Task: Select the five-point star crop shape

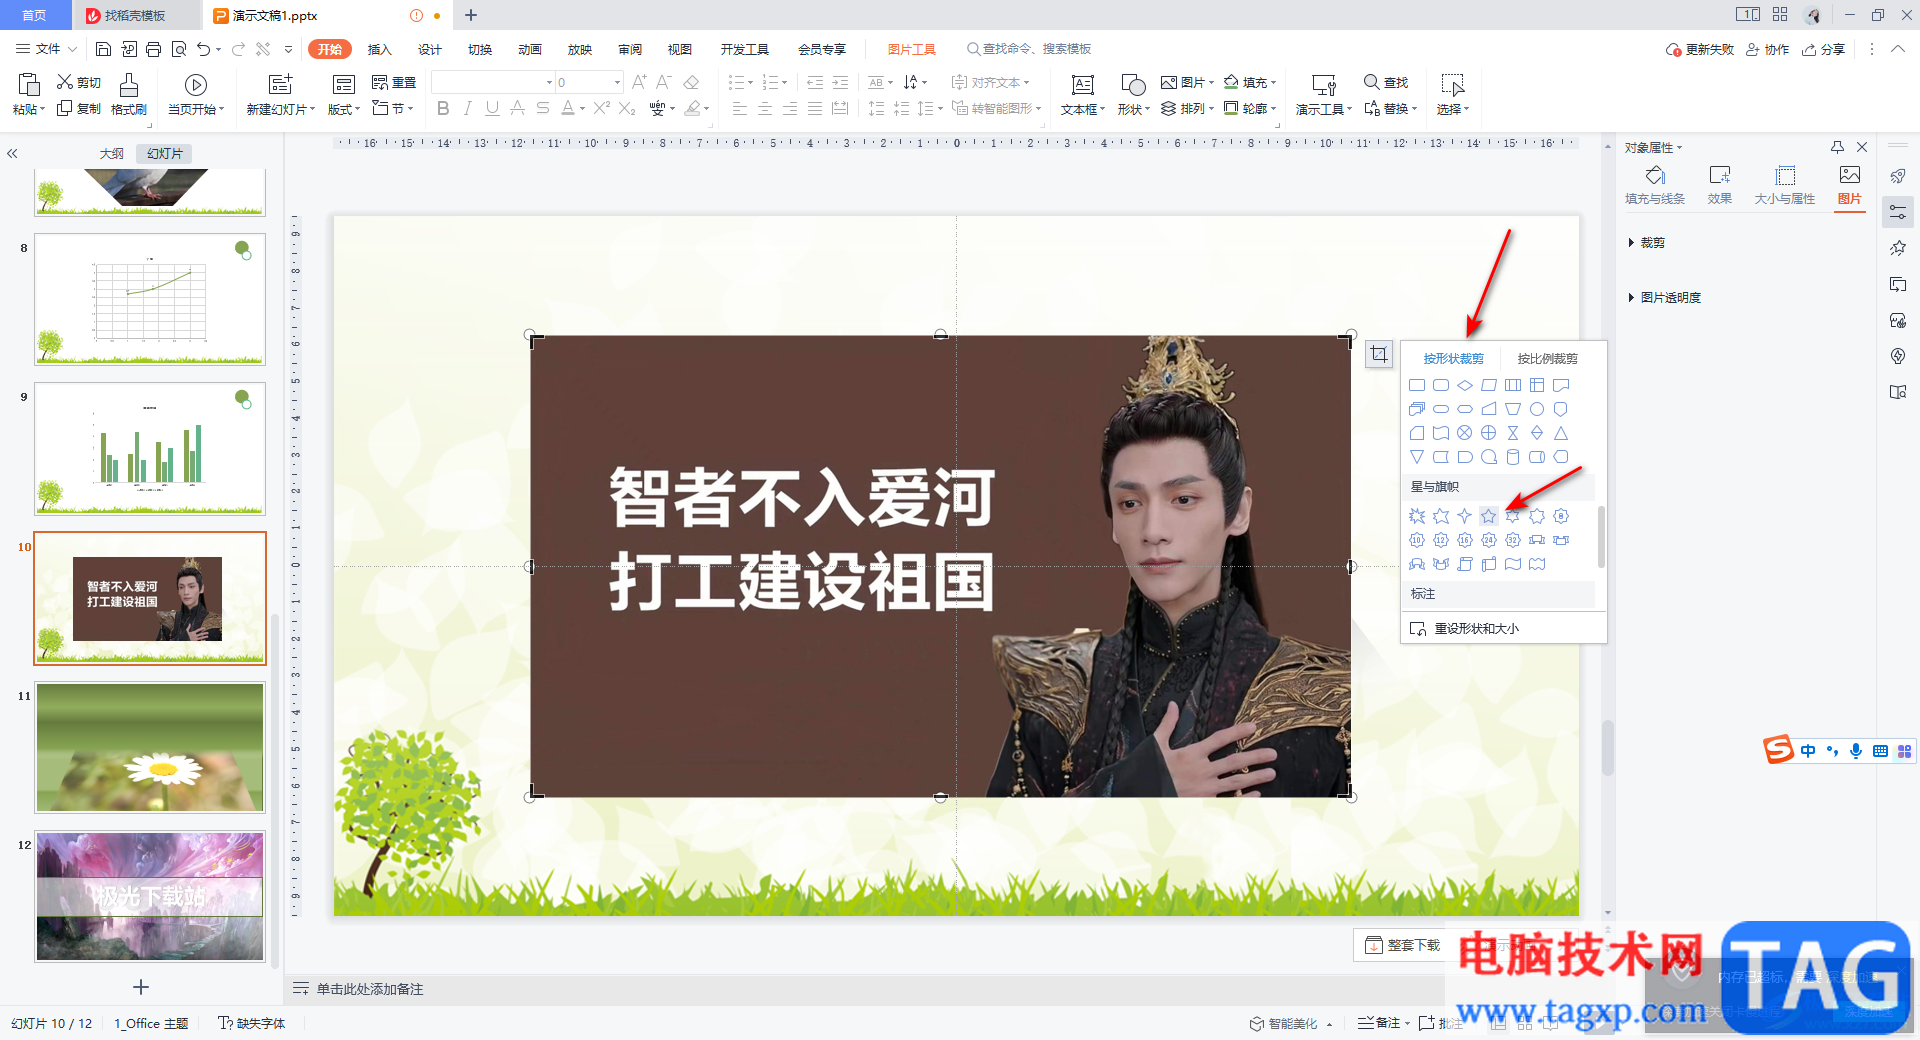Action: tap(1488, 516)
